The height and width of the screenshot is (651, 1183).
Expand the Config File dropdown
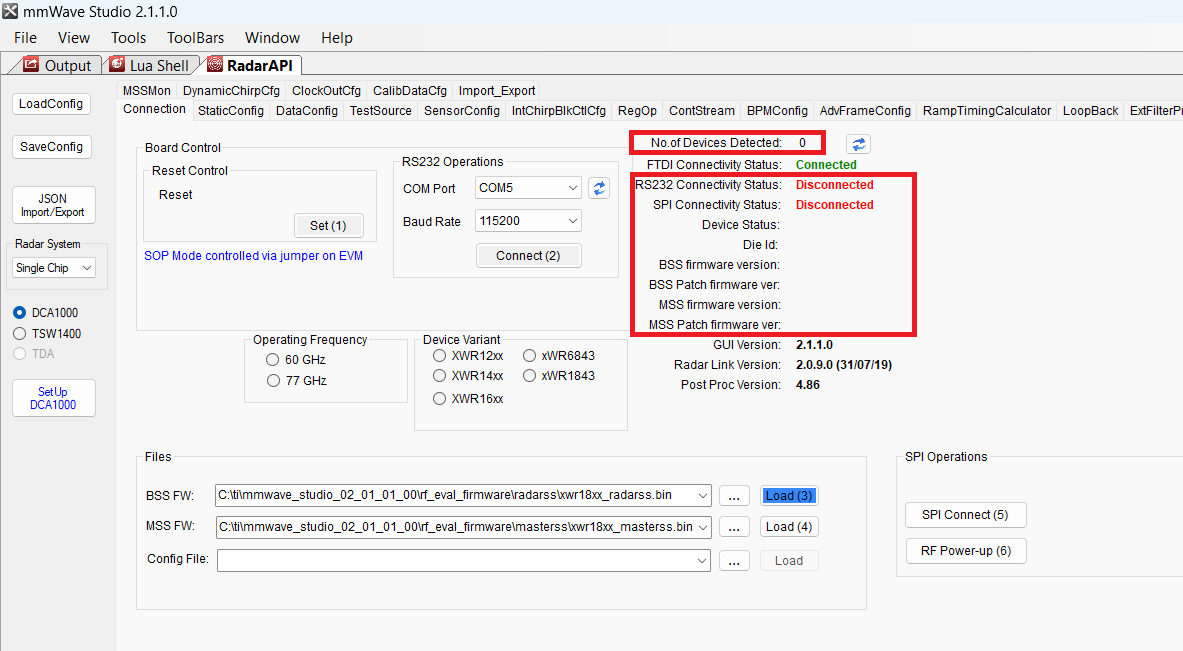[702, 560]
